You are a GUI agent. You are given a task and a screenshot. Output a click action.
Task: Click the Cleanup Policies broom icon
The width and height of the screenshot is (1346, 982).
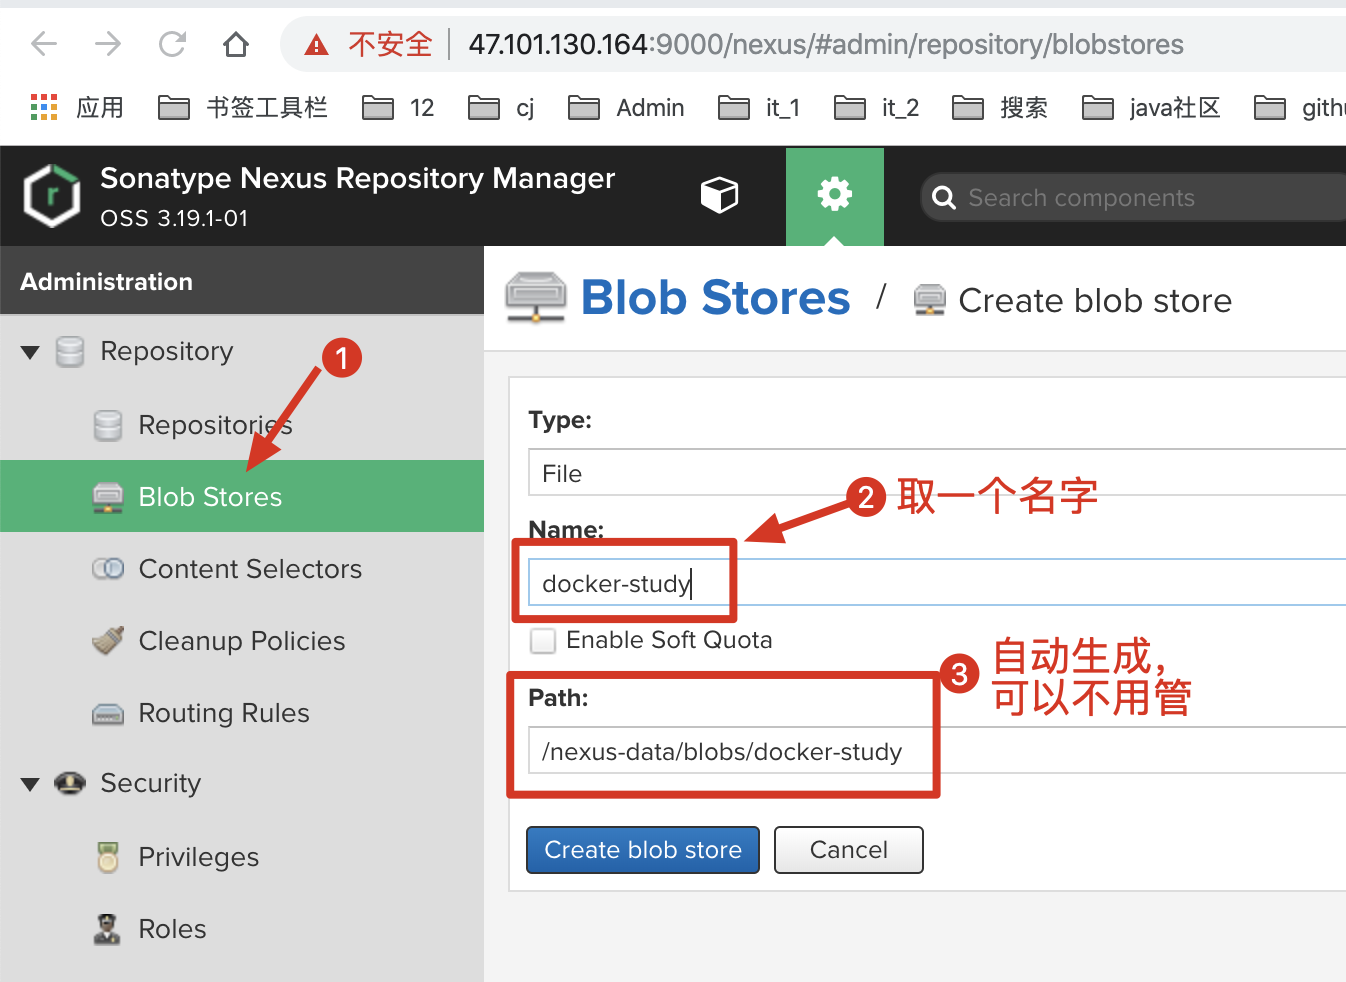pyautogui.click(x=108, y=640)
